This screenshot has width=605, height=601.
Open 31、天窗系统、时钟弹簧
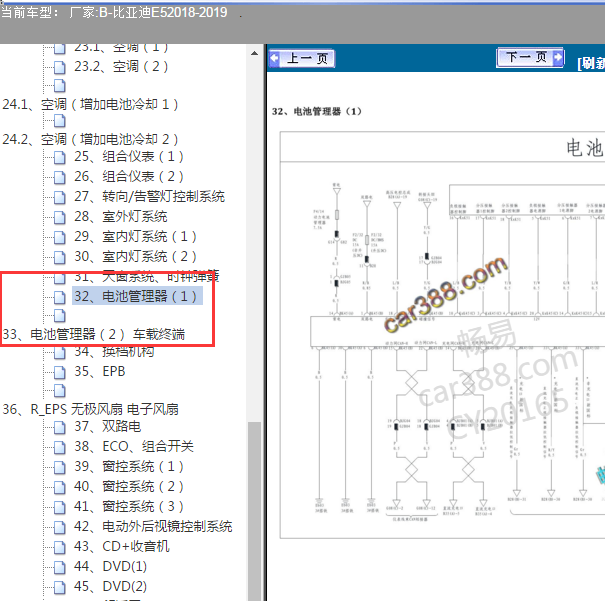[147, 277]
